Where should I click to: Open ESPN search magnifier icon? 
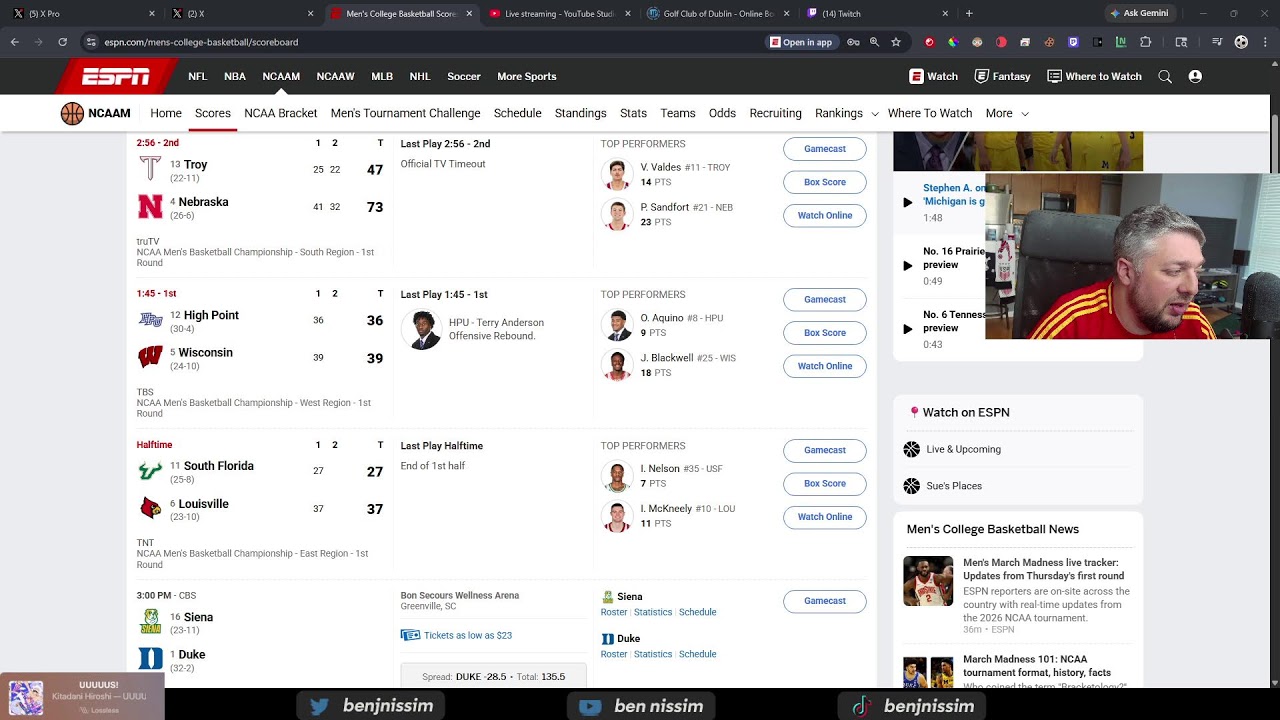1165,76
